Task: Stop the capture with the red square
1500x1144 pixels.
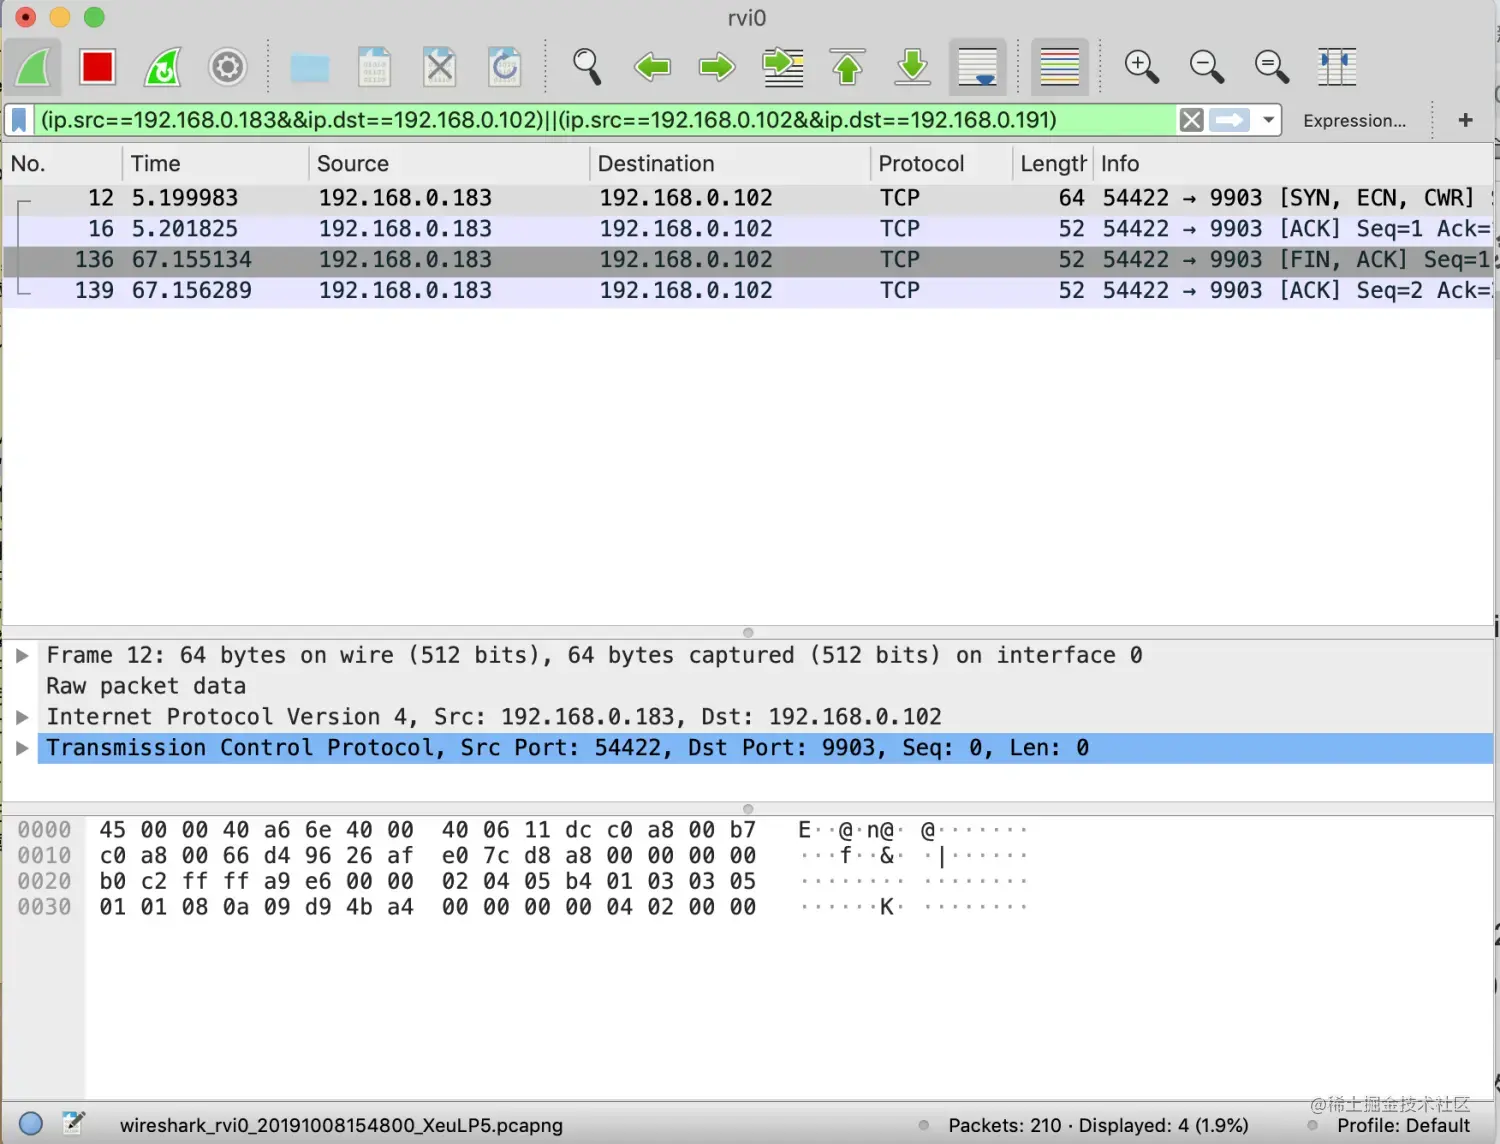Action: click(x=98, y=67)
